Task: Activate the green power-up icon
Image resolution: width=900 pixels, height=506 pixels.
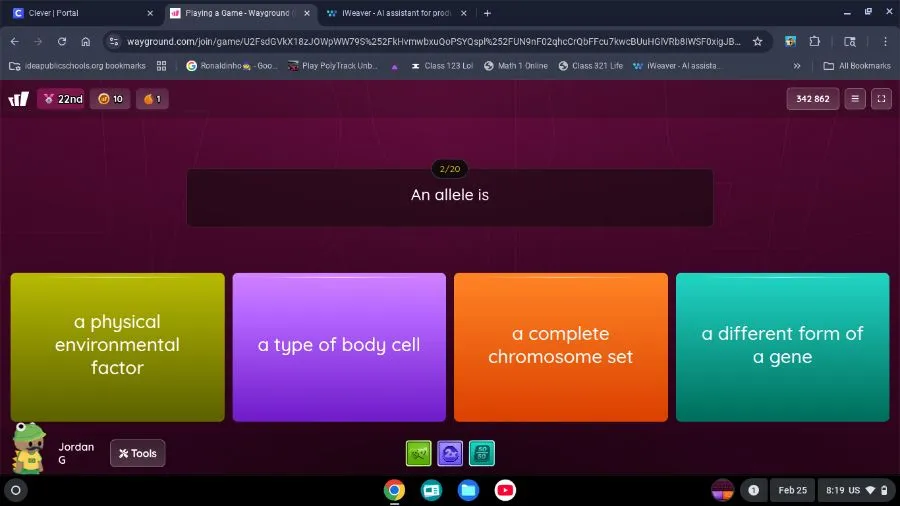Action: pyautogui.click(x=418, y=453)
